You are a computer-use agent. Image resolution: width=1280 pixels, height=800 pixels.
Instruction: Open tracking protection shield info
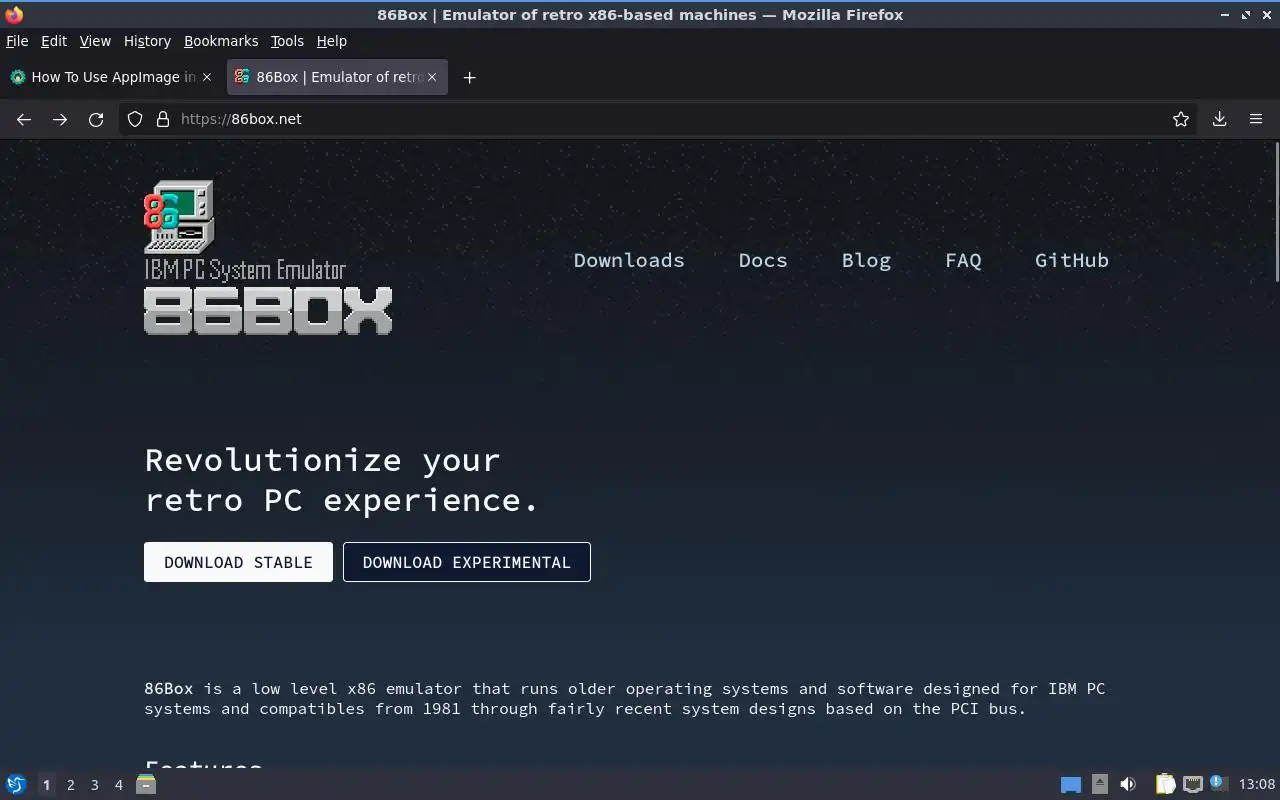click(x=135, y=119)
